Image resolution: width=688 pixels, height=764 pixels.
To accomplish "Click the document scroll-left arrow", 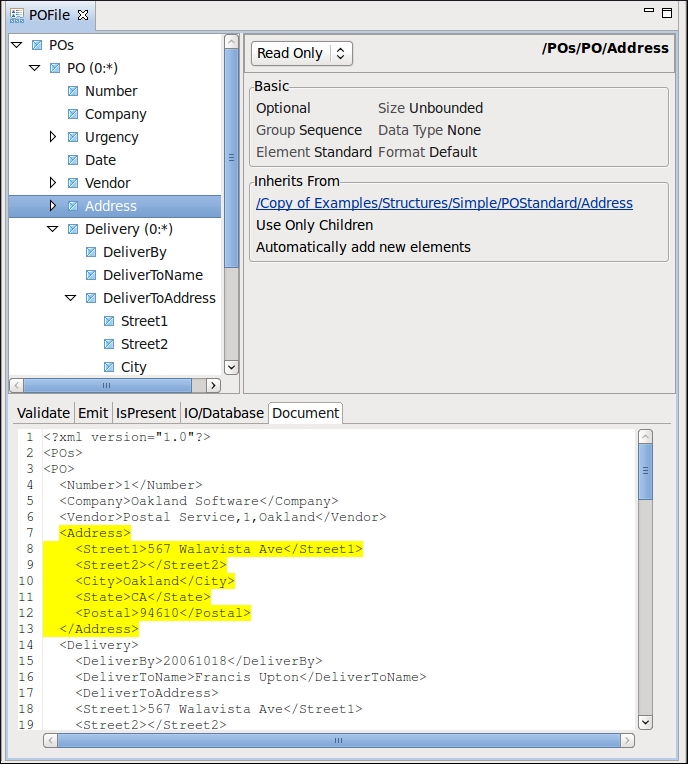I will tap(50, 741).
